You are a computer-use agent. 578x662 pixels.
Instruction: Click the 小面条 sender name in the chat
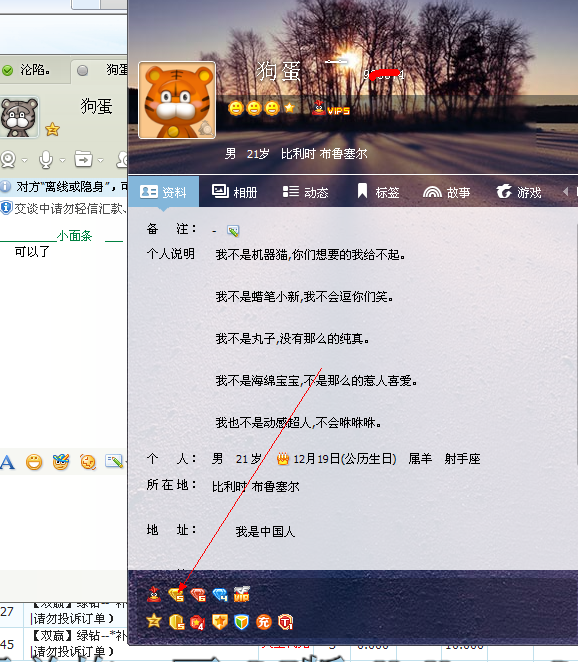coord(74,236)
